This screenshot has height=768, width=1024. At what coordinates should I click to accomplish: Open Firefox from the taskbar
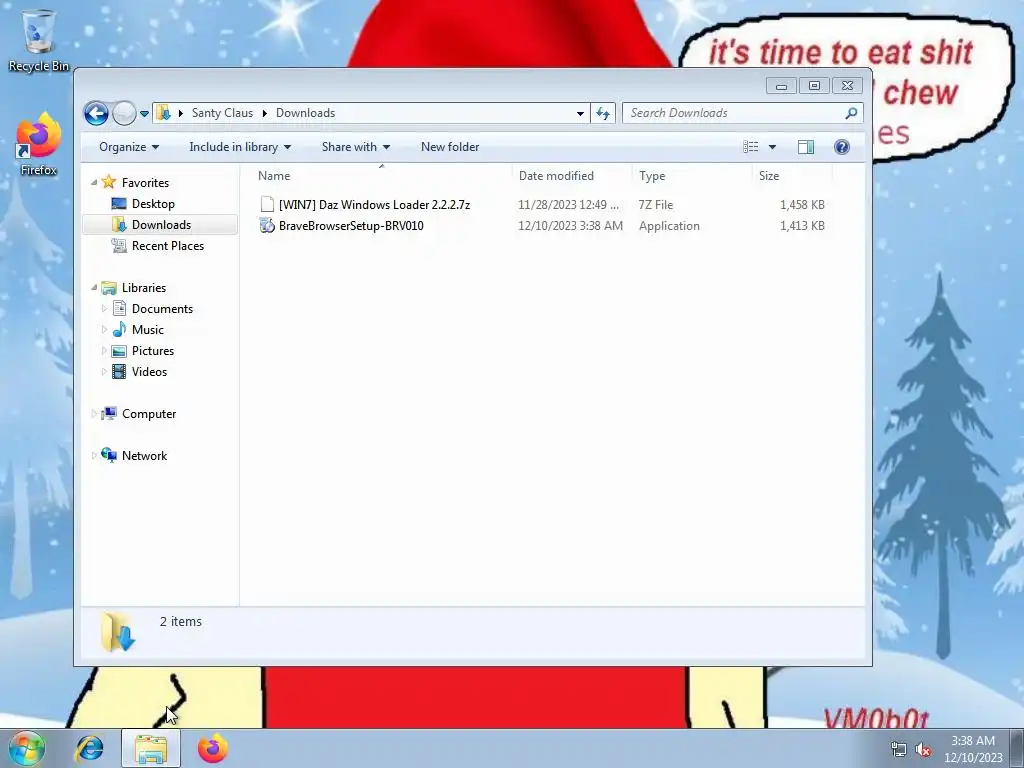[213, 748]
